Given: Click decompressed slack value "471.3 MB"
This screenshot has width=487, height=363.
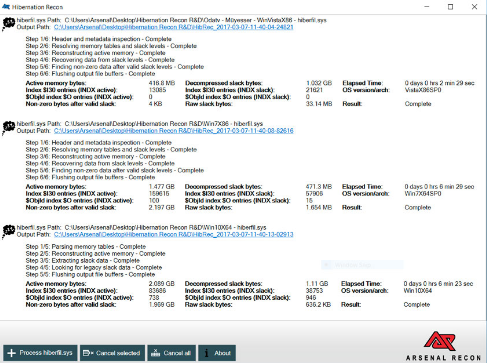Looking at the screenshot, I should [x=319, y=187].
